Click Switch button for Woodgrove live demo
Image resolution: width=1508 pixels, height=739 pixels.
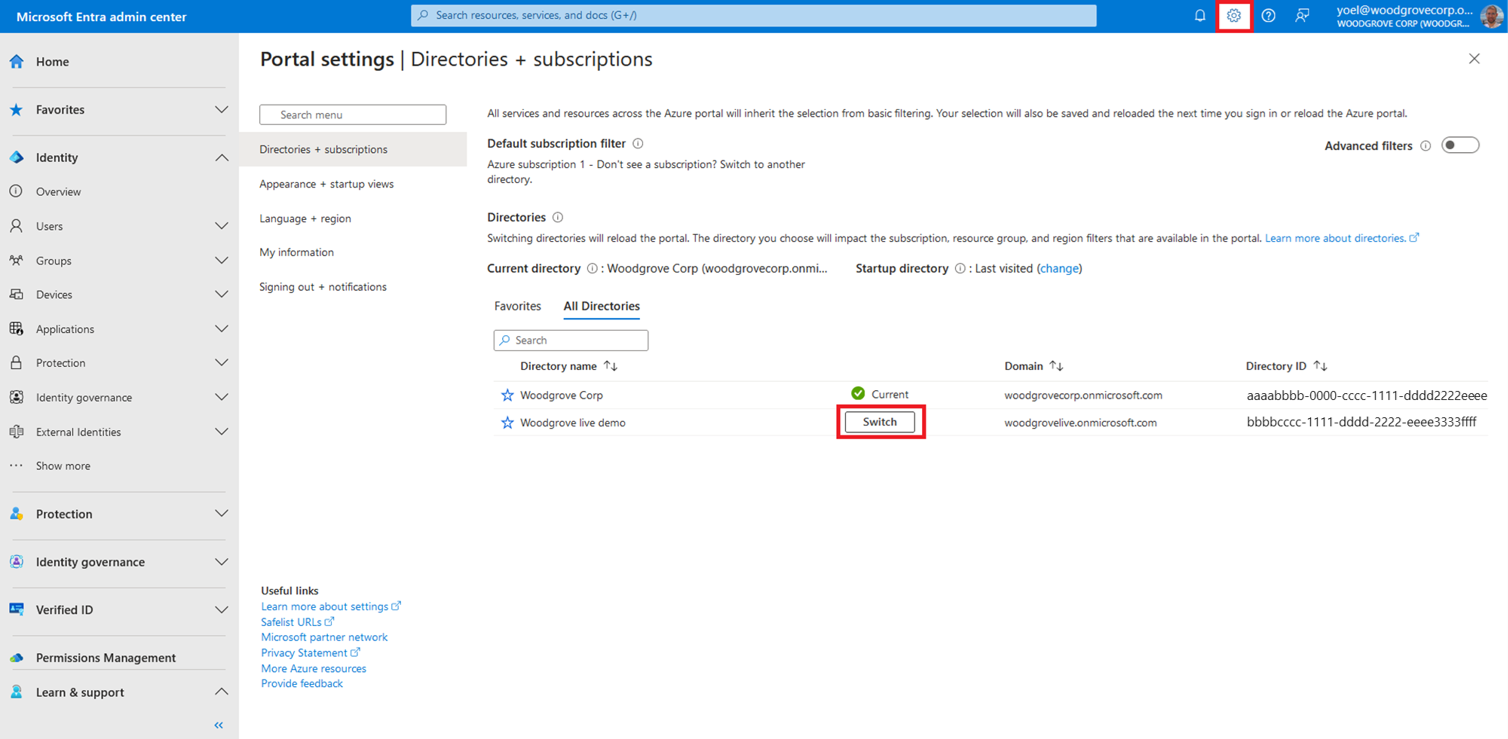880,422
